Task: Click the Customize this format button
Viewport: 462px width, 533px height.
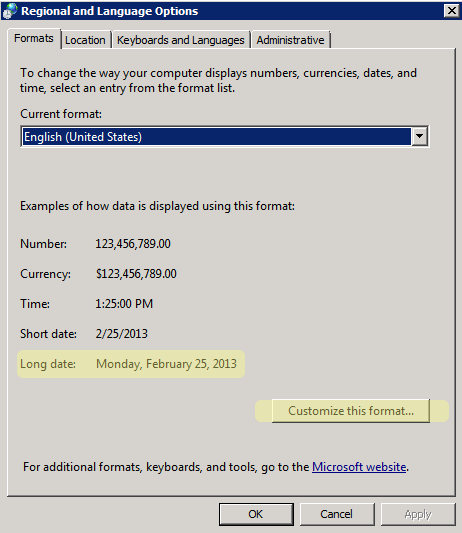Action: pyautogui.click(x=351, y=411)
